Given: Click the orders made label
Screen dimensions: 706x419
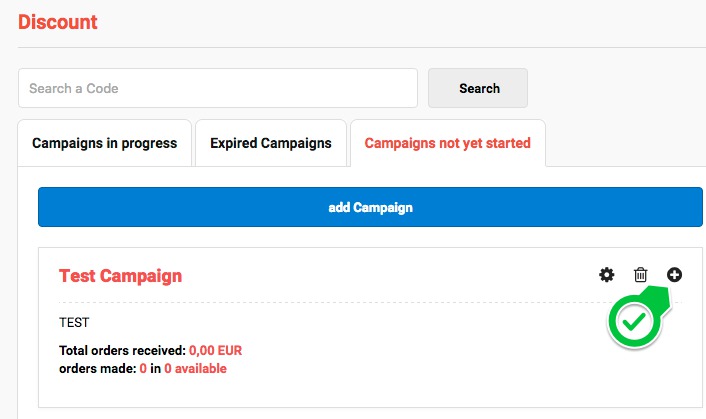Looking at the screenshot, I should [97, 369].
